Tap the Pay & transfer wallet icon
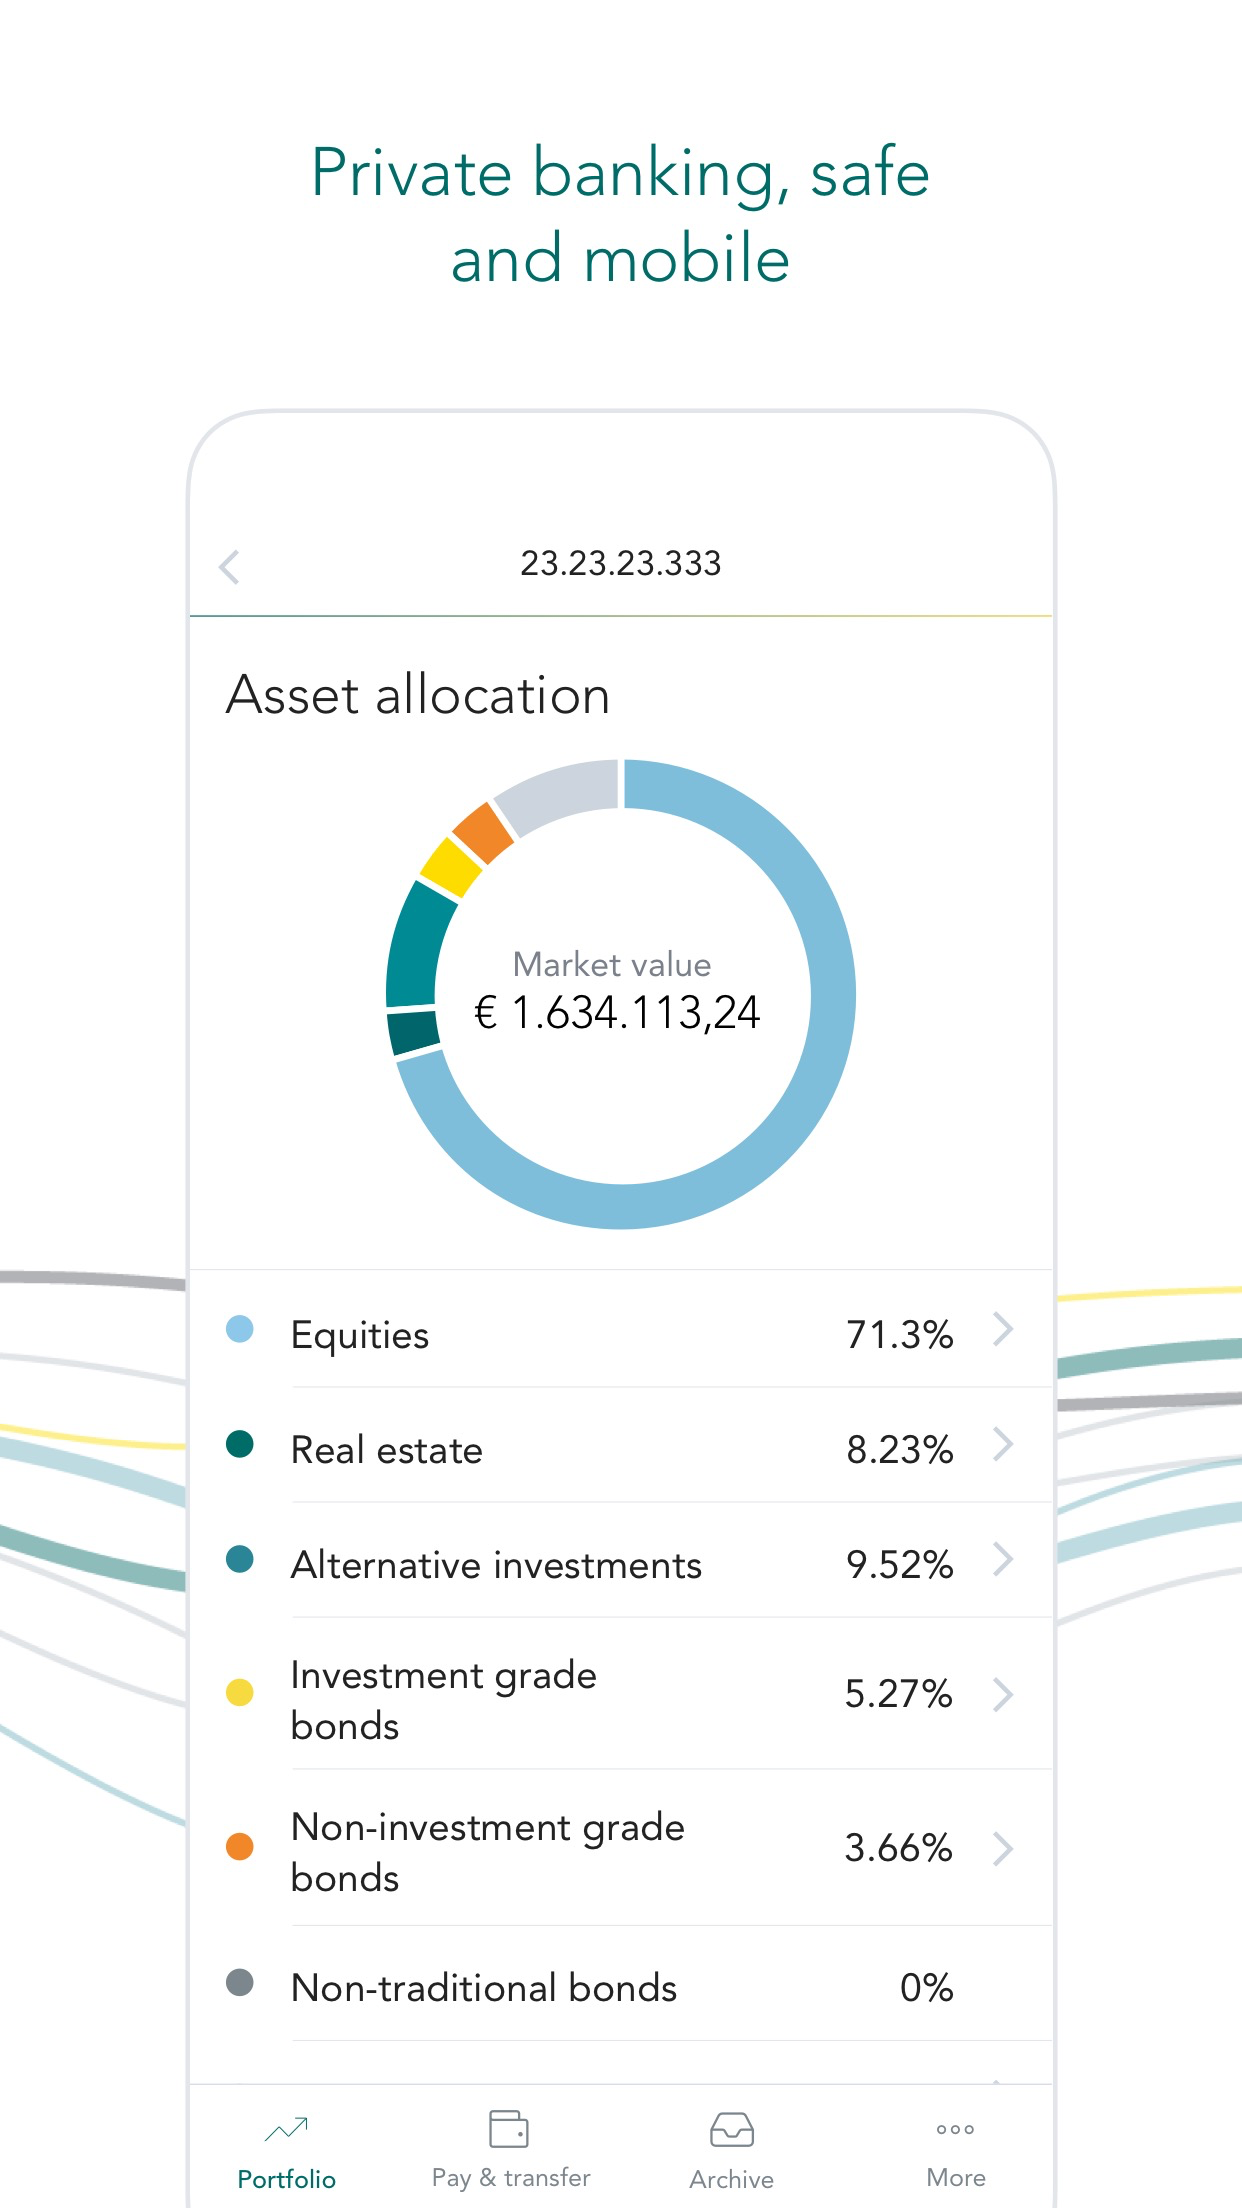The height and width of the screenshot is (2208, 1242). (509, 2129)
